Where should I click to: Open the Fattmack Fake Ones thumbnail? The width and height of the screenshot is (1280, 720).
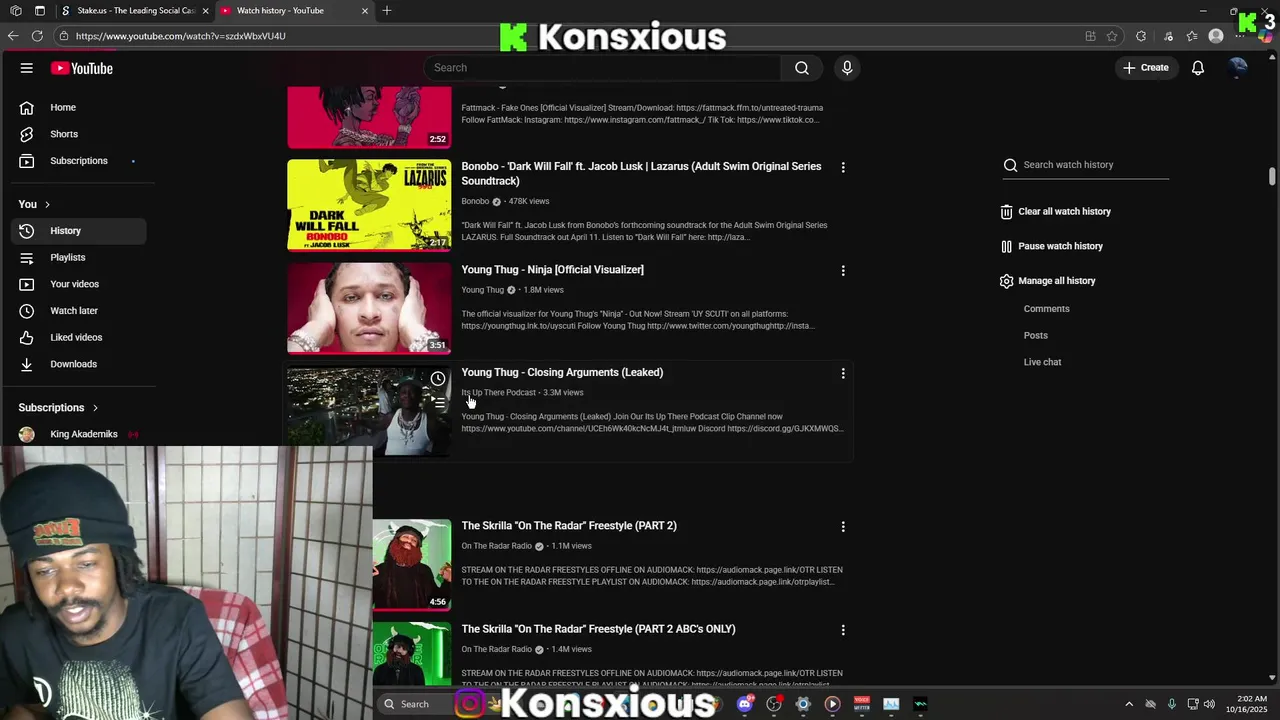coord(369,116)
